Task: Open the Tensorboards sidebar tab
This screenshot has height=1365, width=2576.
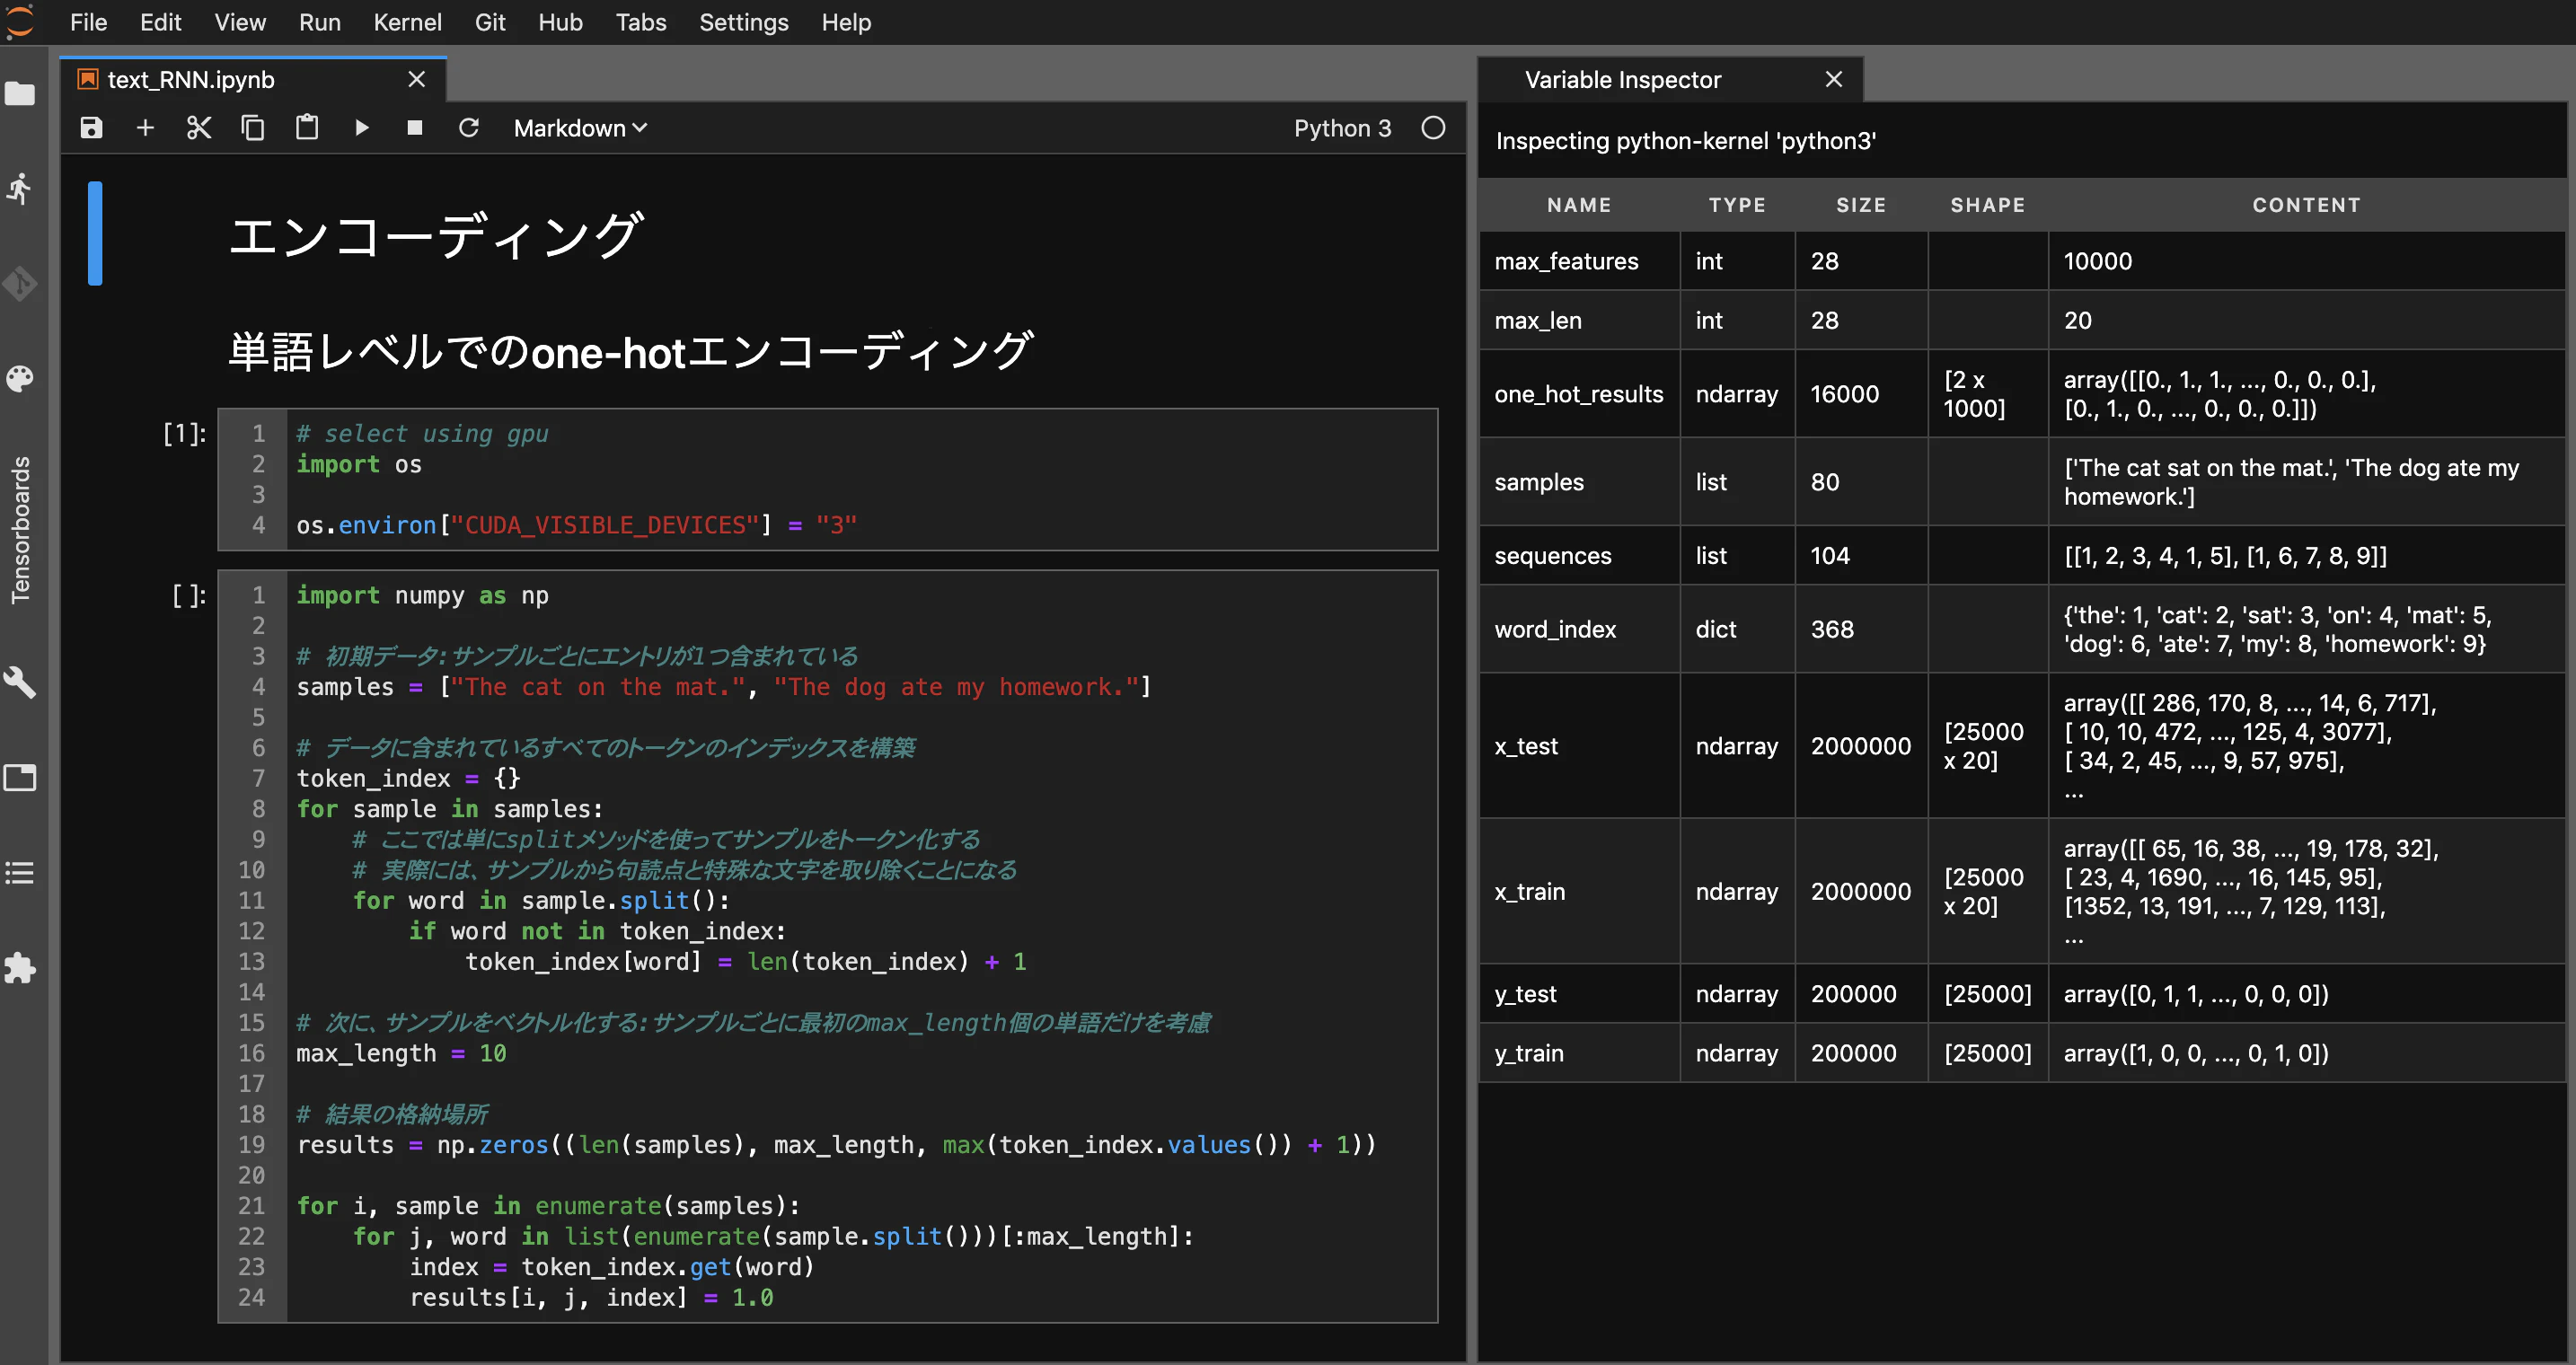Action: click(x=20, y=530)
